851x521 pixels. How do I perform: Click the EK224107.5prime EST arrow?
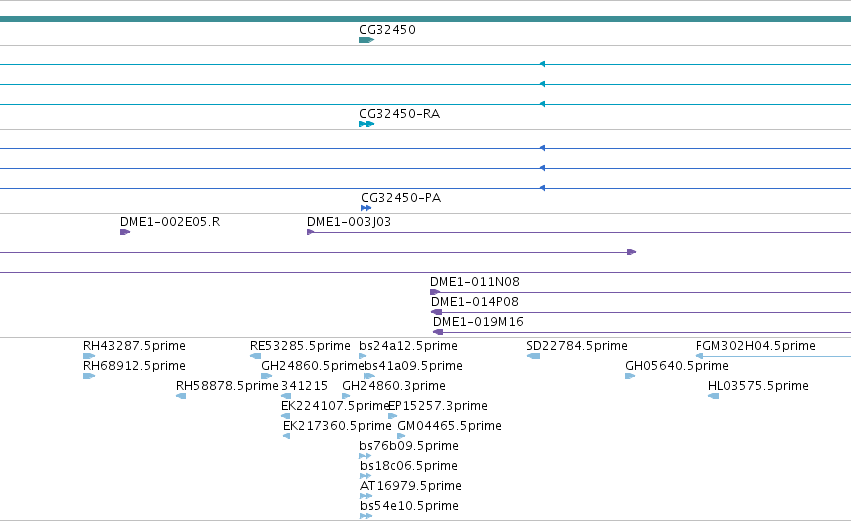pyautogui.click(x=285, y=417)
